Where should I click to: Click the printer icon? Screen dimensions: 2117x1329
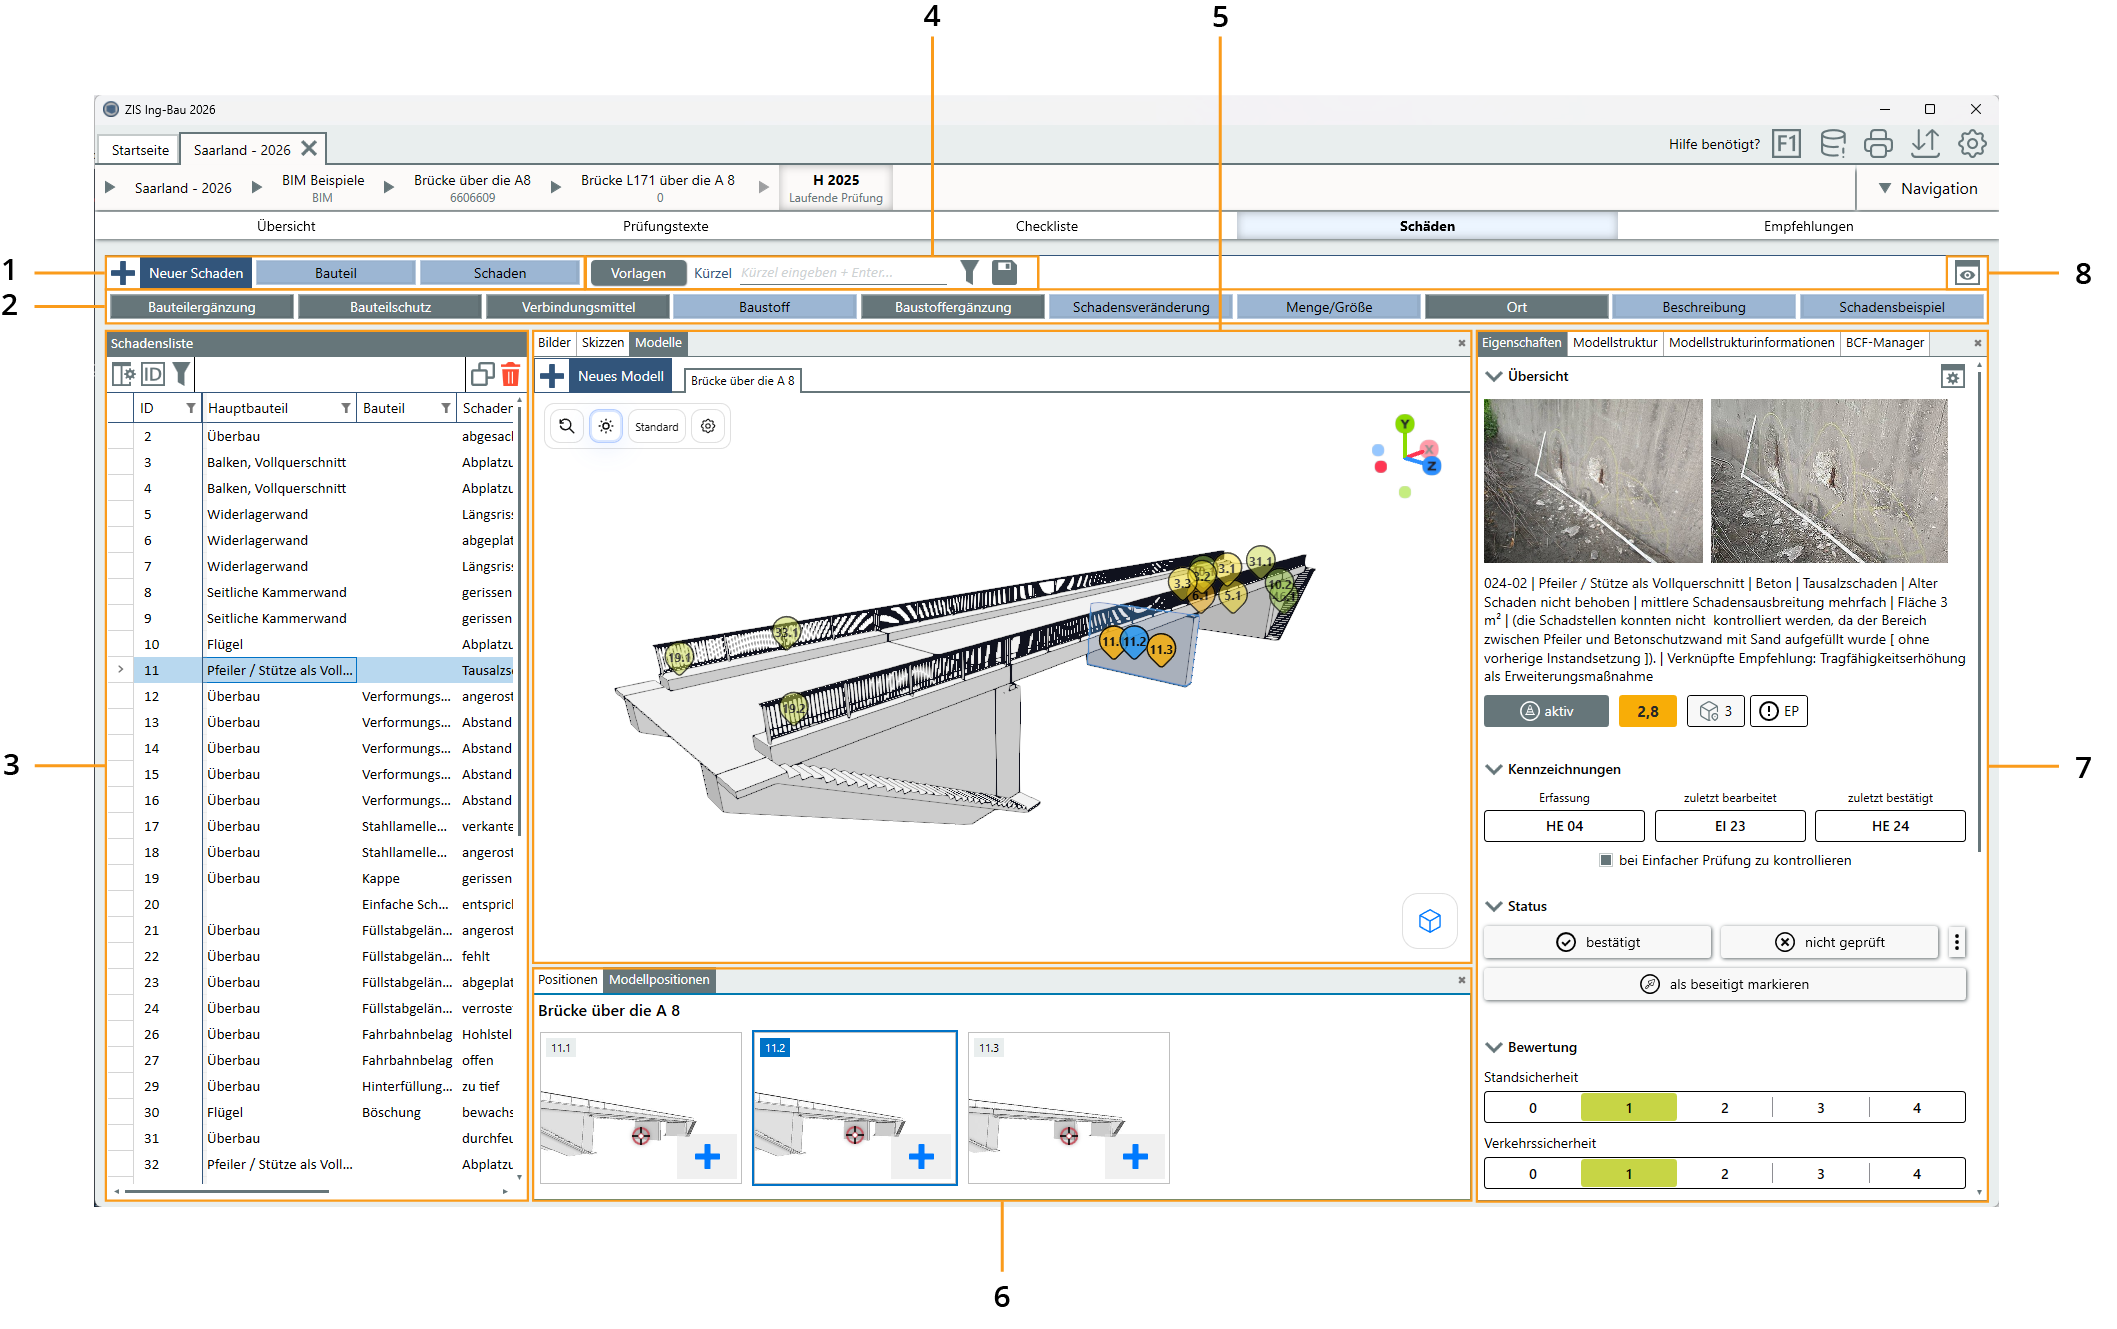(1878, 144)
